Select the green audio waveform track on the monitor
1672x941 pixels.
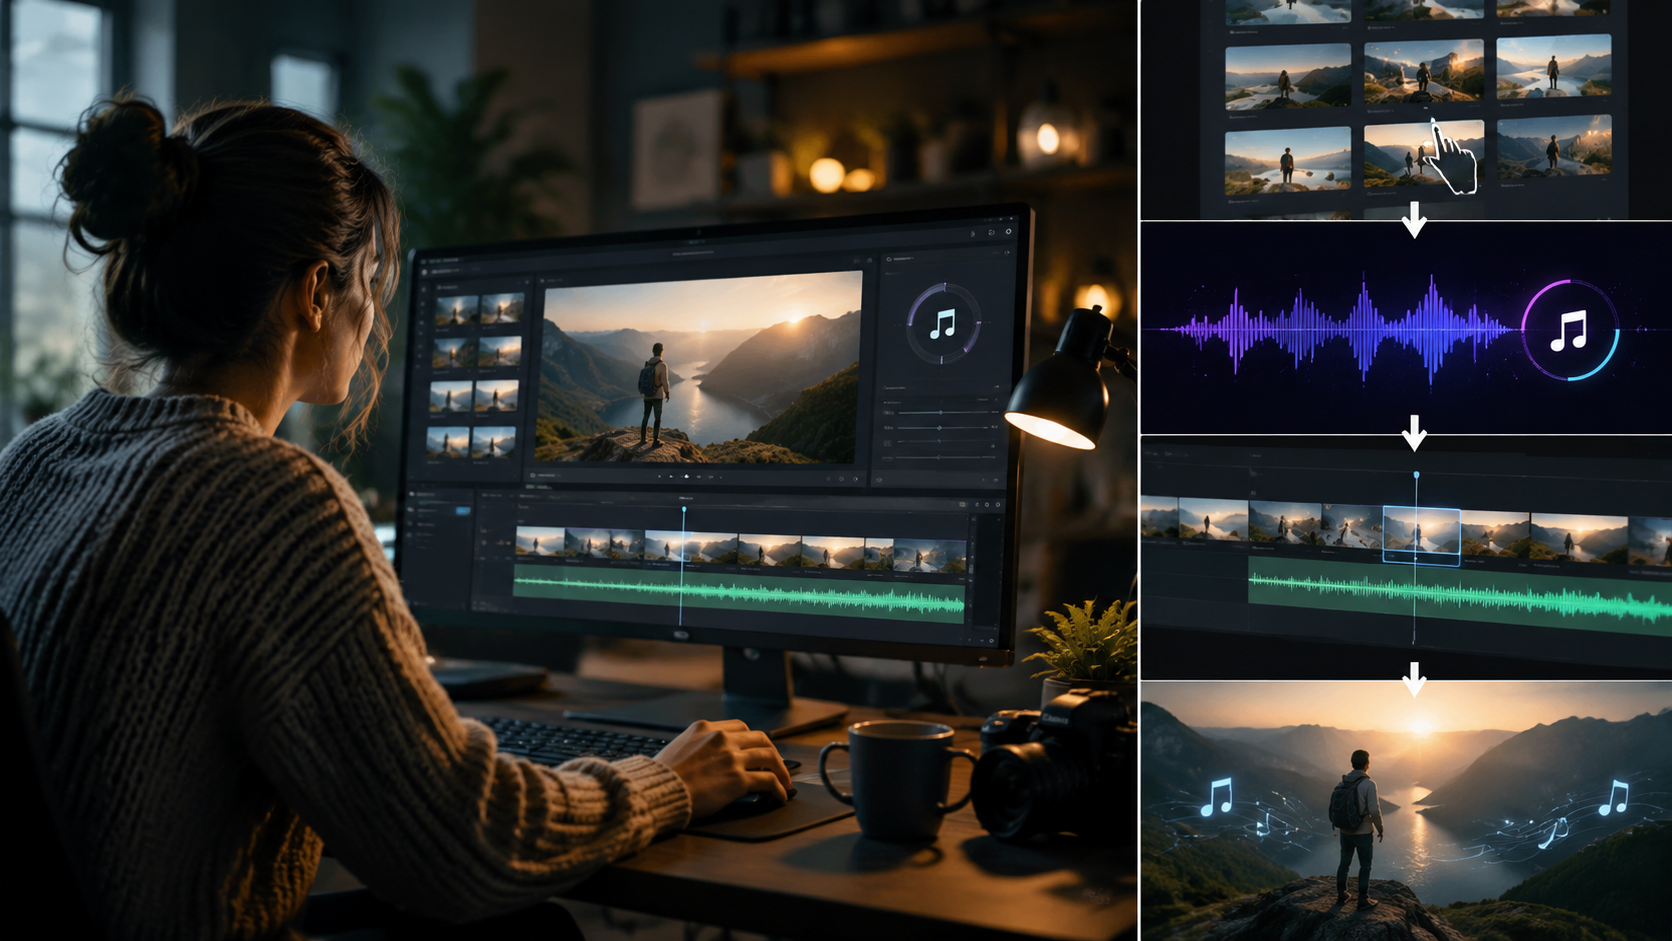739,594
